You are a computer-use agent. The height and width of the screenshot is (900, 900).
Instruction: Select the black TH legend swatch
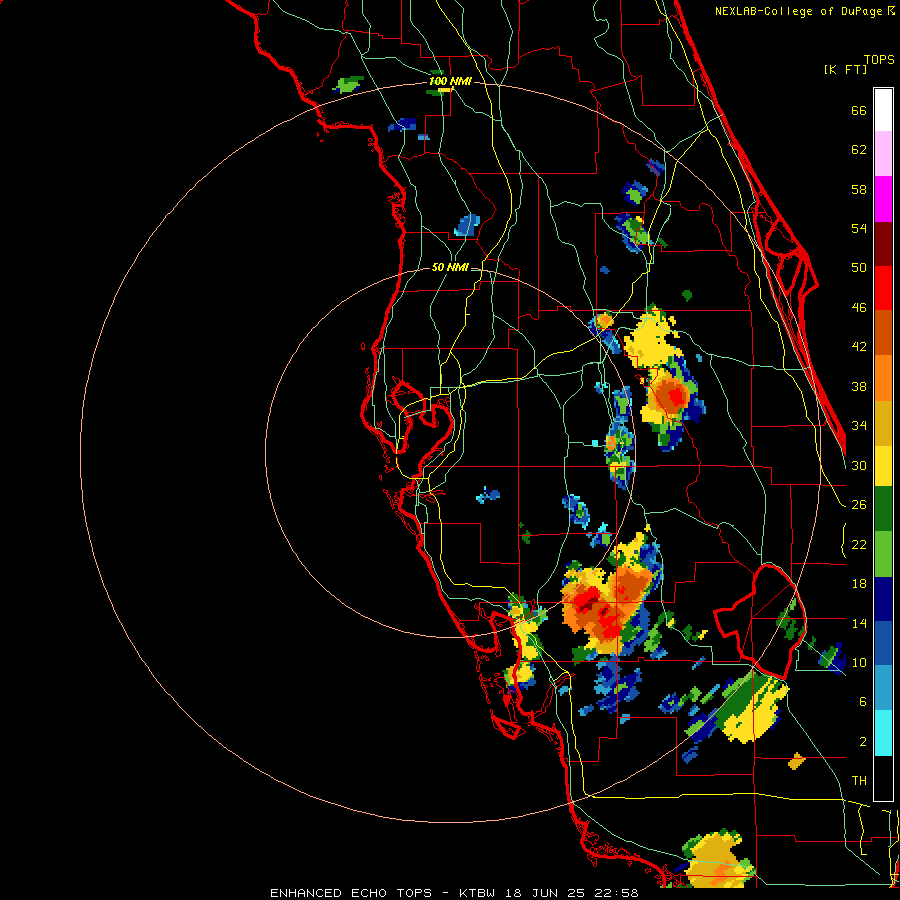883,778
